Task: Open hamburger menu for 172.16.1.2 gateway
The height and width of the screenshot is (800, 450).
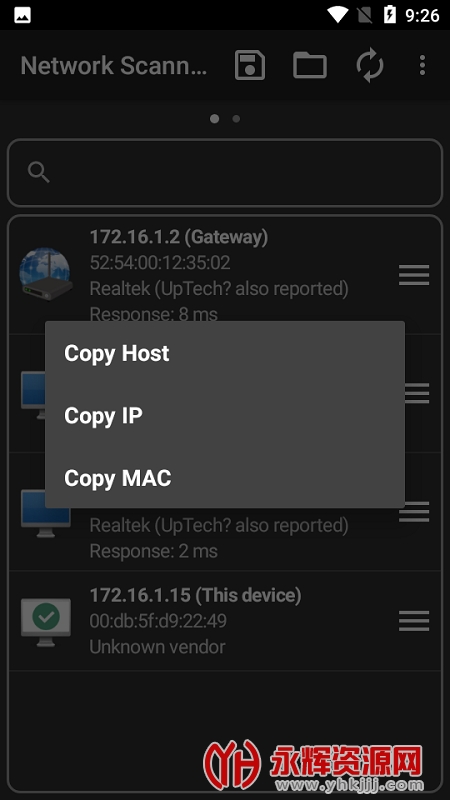Action: pos(414,275)
